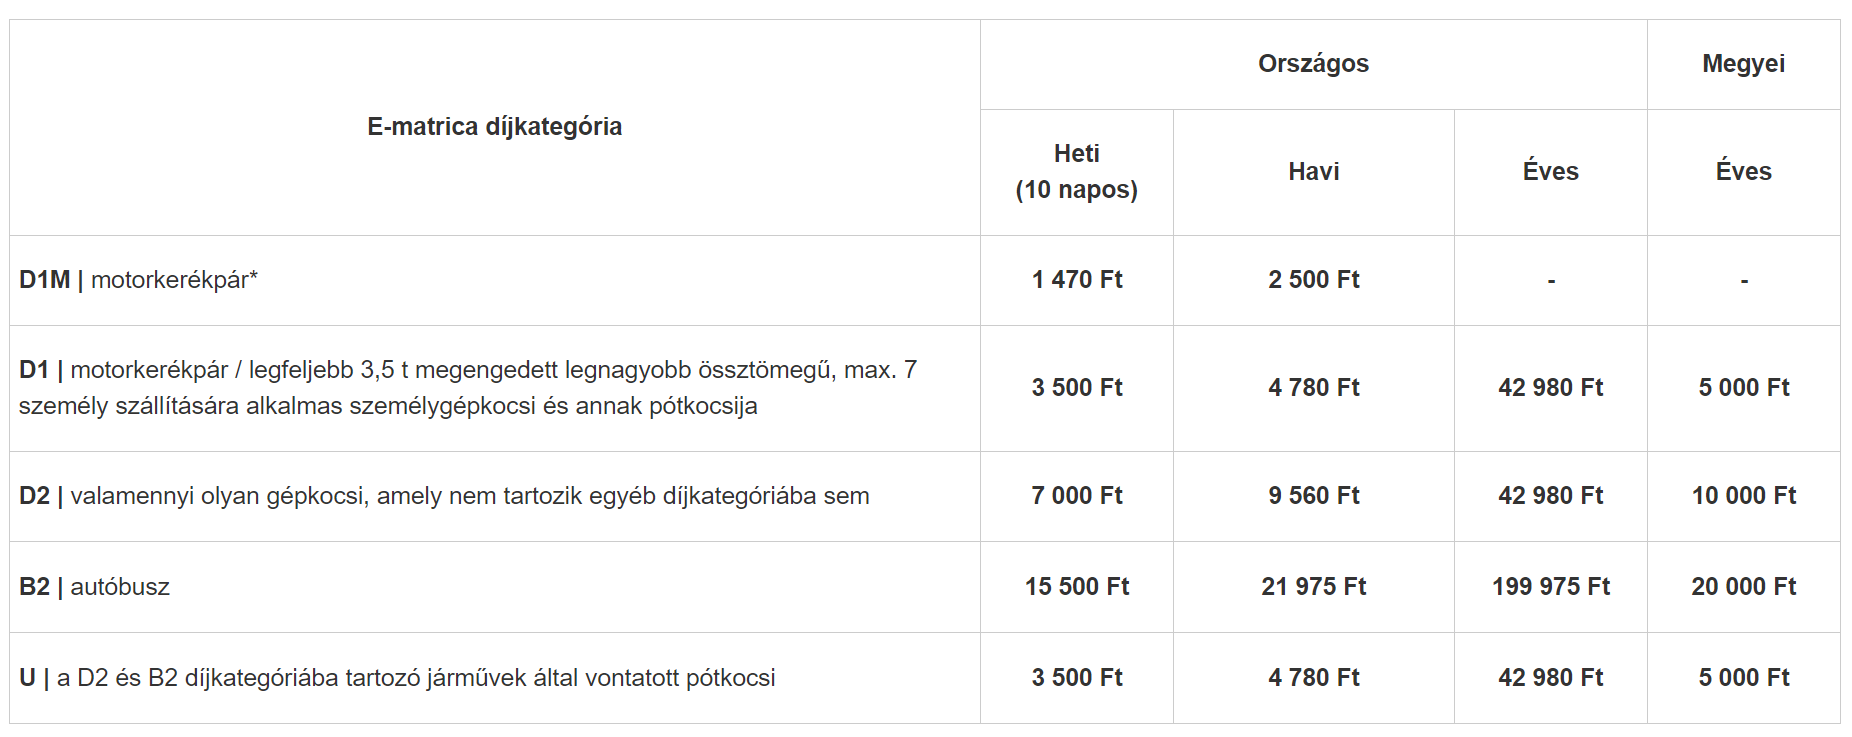Click the Heti (10 napos) column header
The width and height of the screenshot is (1852, 737).
pyautogui.click(x=1076, y=172)
